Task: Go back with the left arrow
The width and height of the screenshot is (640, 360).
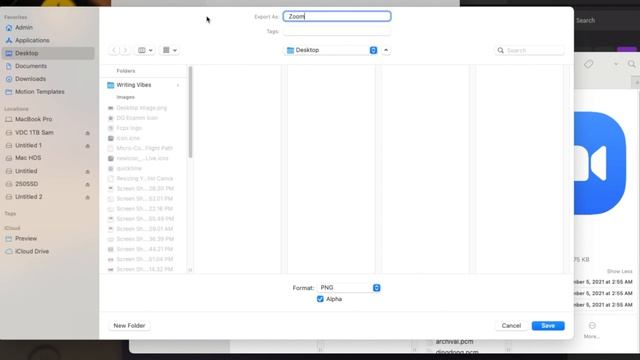Action: coord(114,50)
